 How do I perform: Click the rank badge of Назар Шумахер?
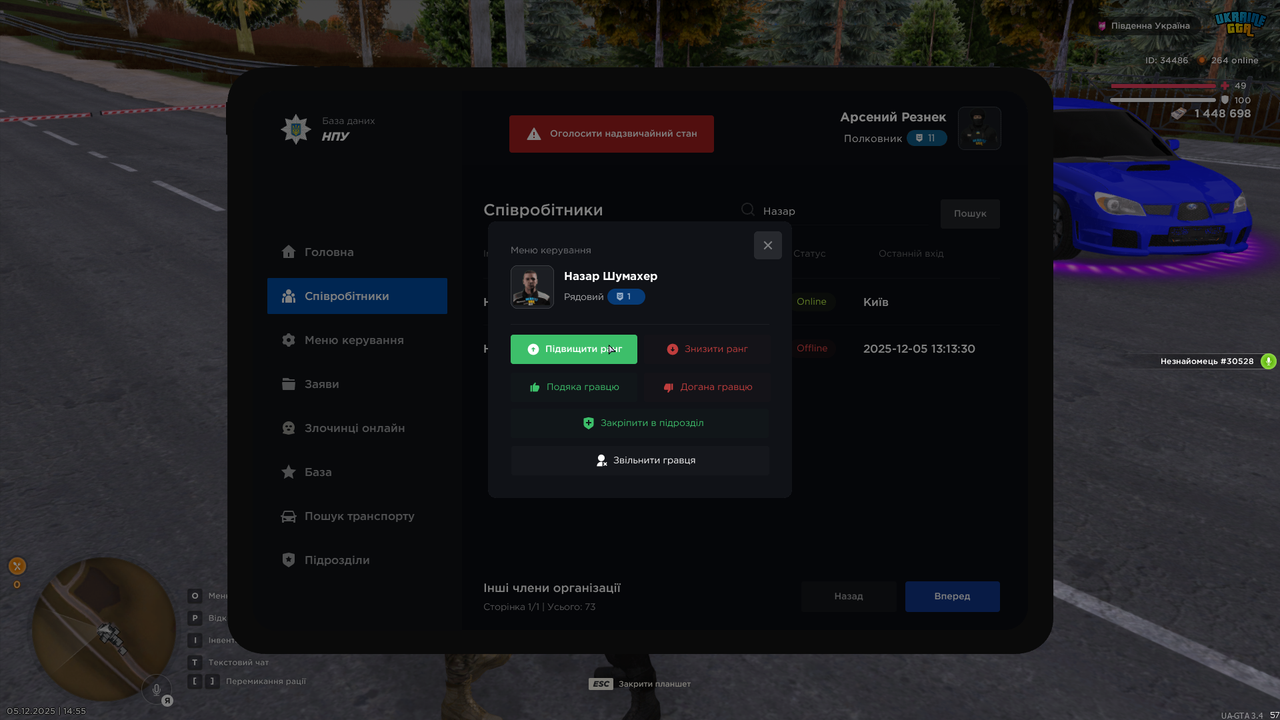tap(626, 297)
